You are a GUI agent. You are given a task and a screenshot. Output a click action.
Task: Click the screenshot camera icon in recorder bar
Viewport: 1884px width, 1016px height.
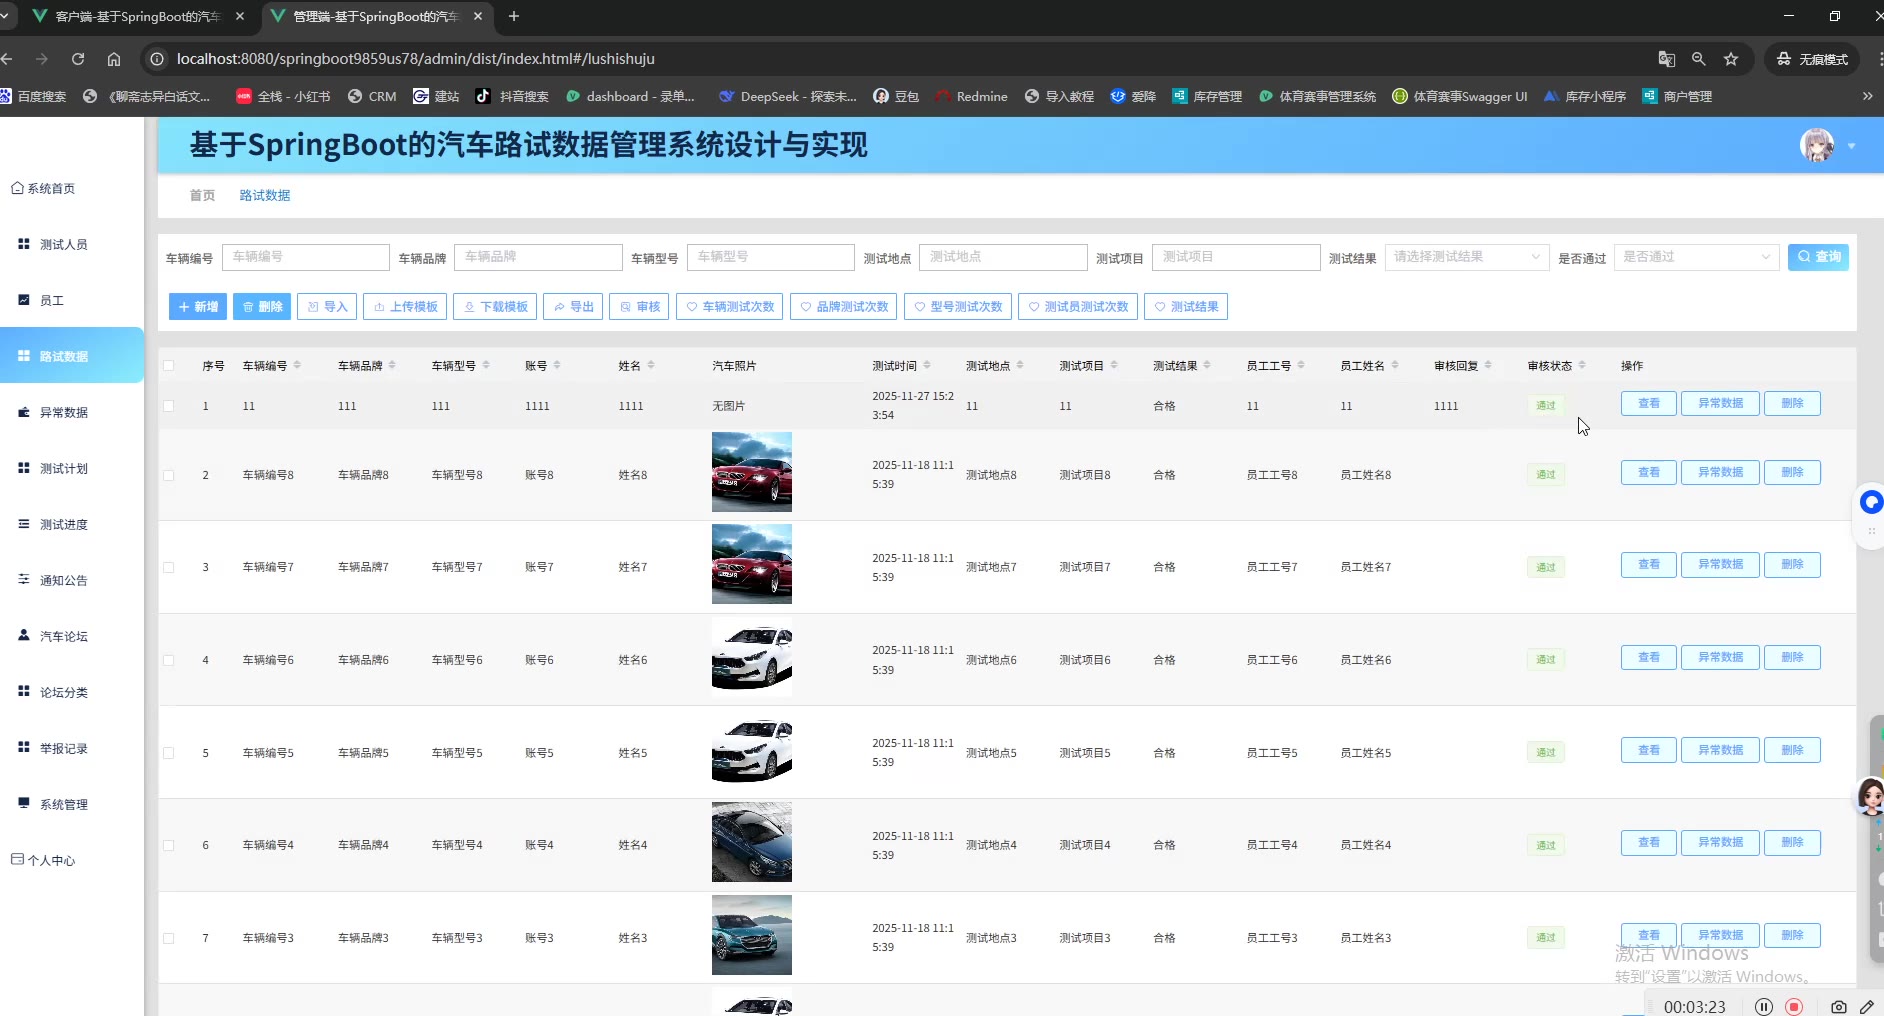coord(1838,1006)
